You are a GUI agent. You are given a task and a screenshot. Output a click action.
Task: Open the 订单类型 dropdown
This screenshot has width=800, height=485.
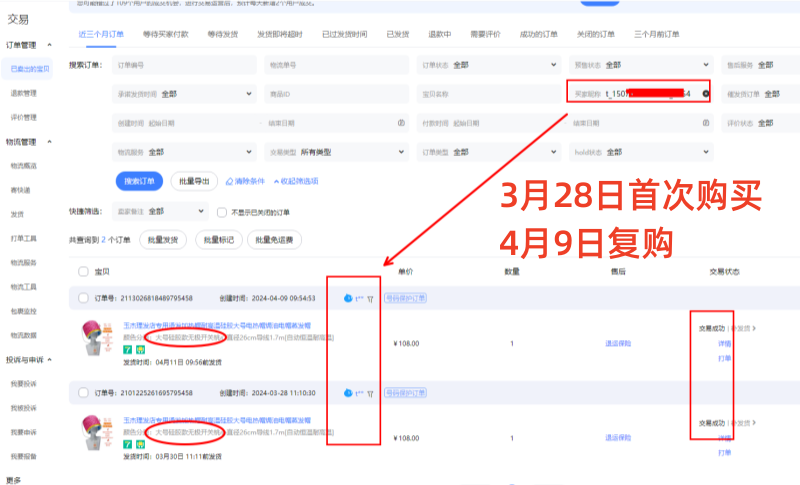489,152
